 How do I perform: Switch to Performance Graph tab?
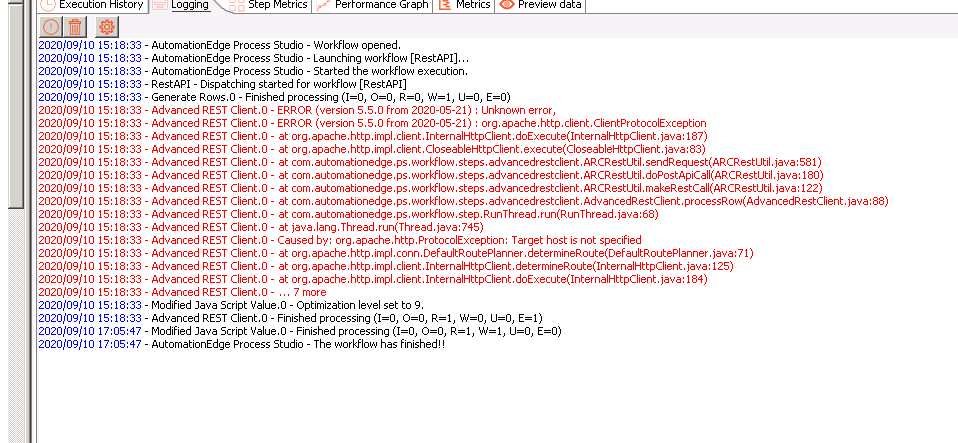[373, 5]
